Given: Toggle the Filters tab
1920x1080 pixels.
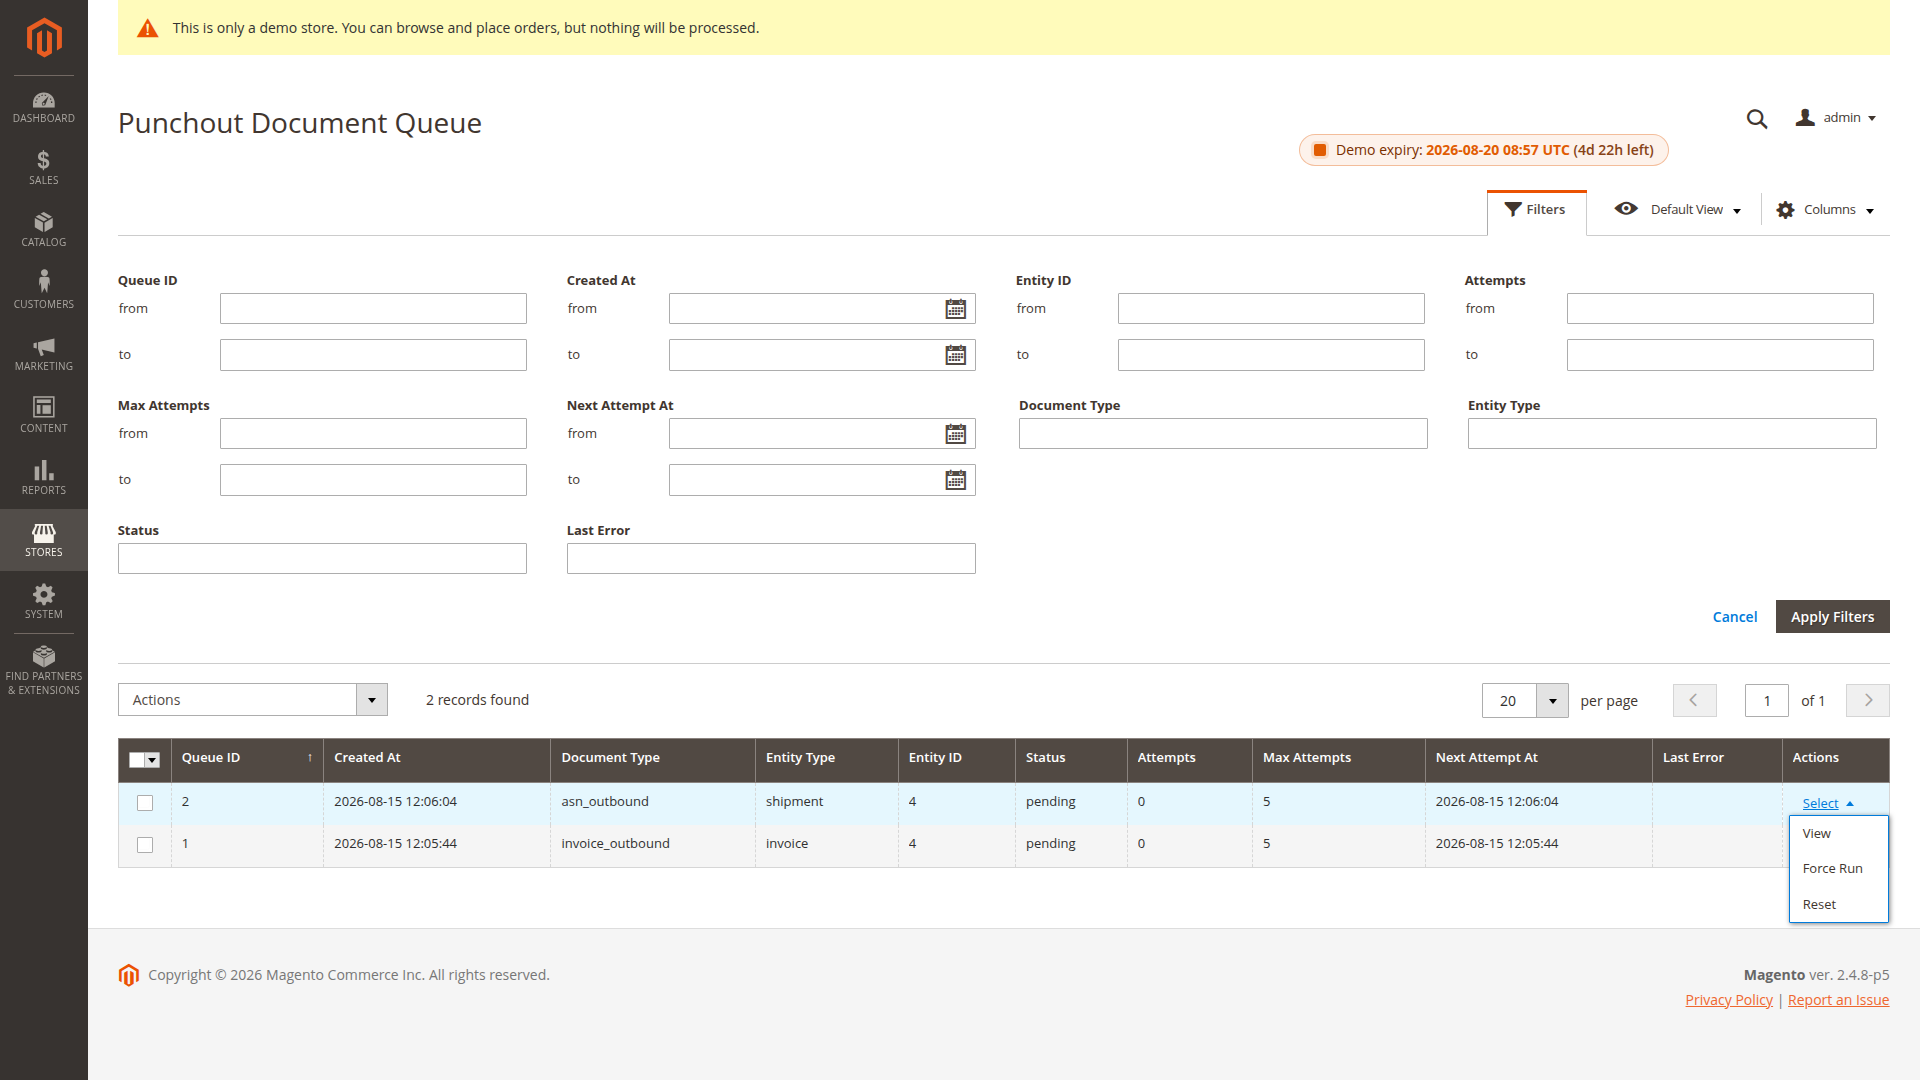Looking at the screenshot, I should [x=1536, y=210].
